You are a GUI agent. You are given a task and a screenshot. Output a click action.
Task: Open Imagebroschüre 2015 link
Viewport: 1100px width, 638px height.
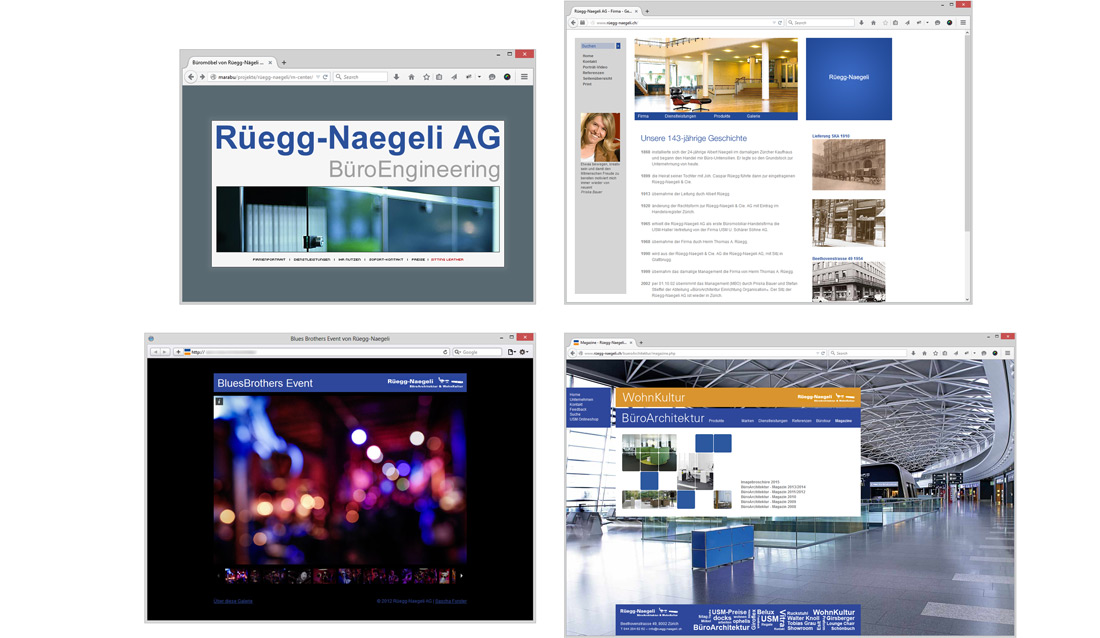760,482
